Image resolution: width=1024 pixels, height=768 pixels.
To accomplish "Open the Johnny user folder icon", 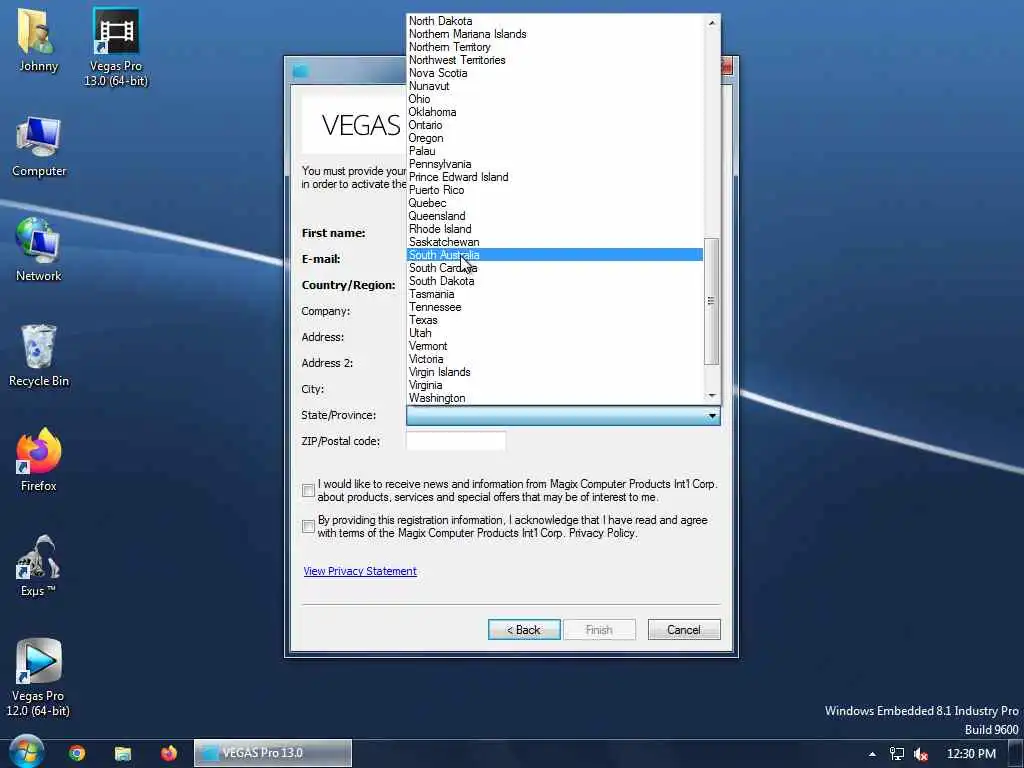I will pos(38,40).
